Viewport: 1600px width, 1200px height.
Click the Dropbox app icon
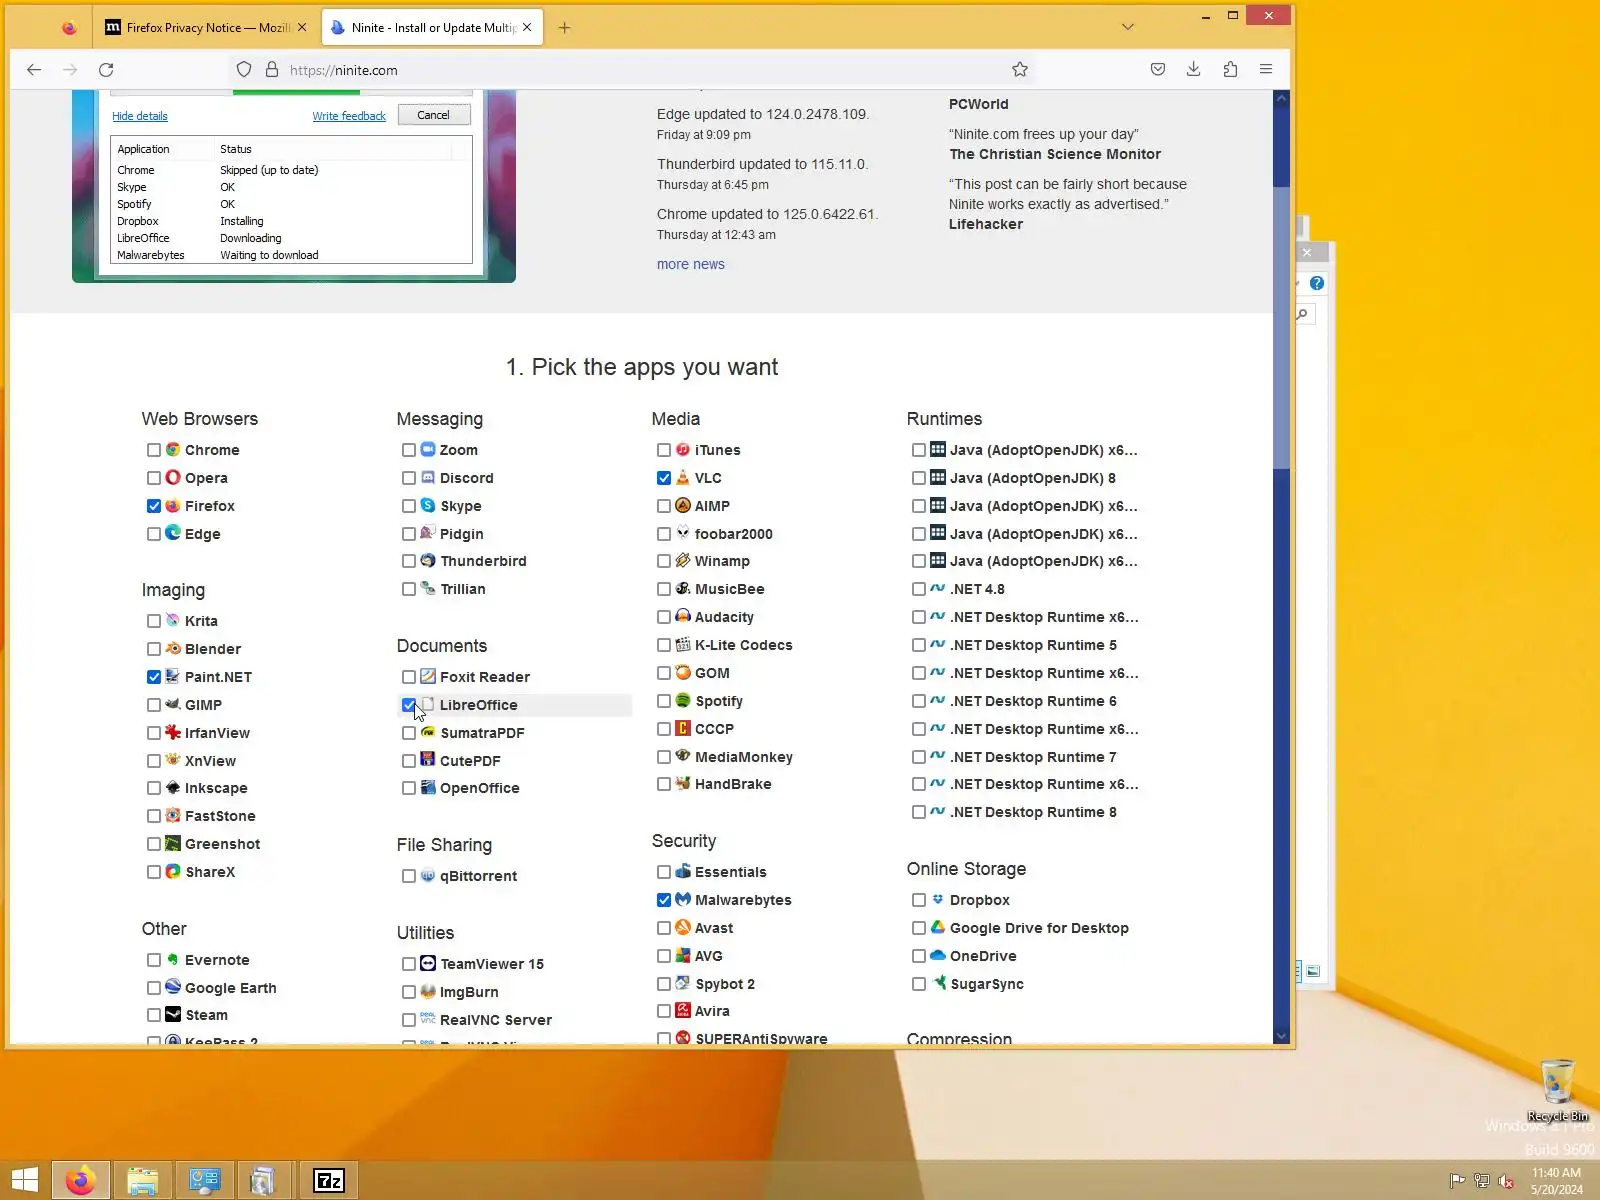(x=938, y=900)
